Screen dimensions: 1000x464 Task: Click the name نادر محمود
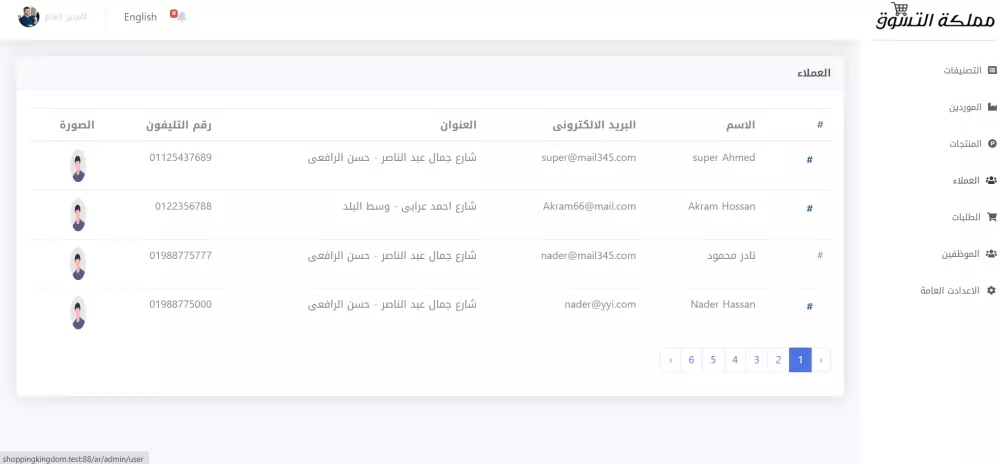[732, 256]
